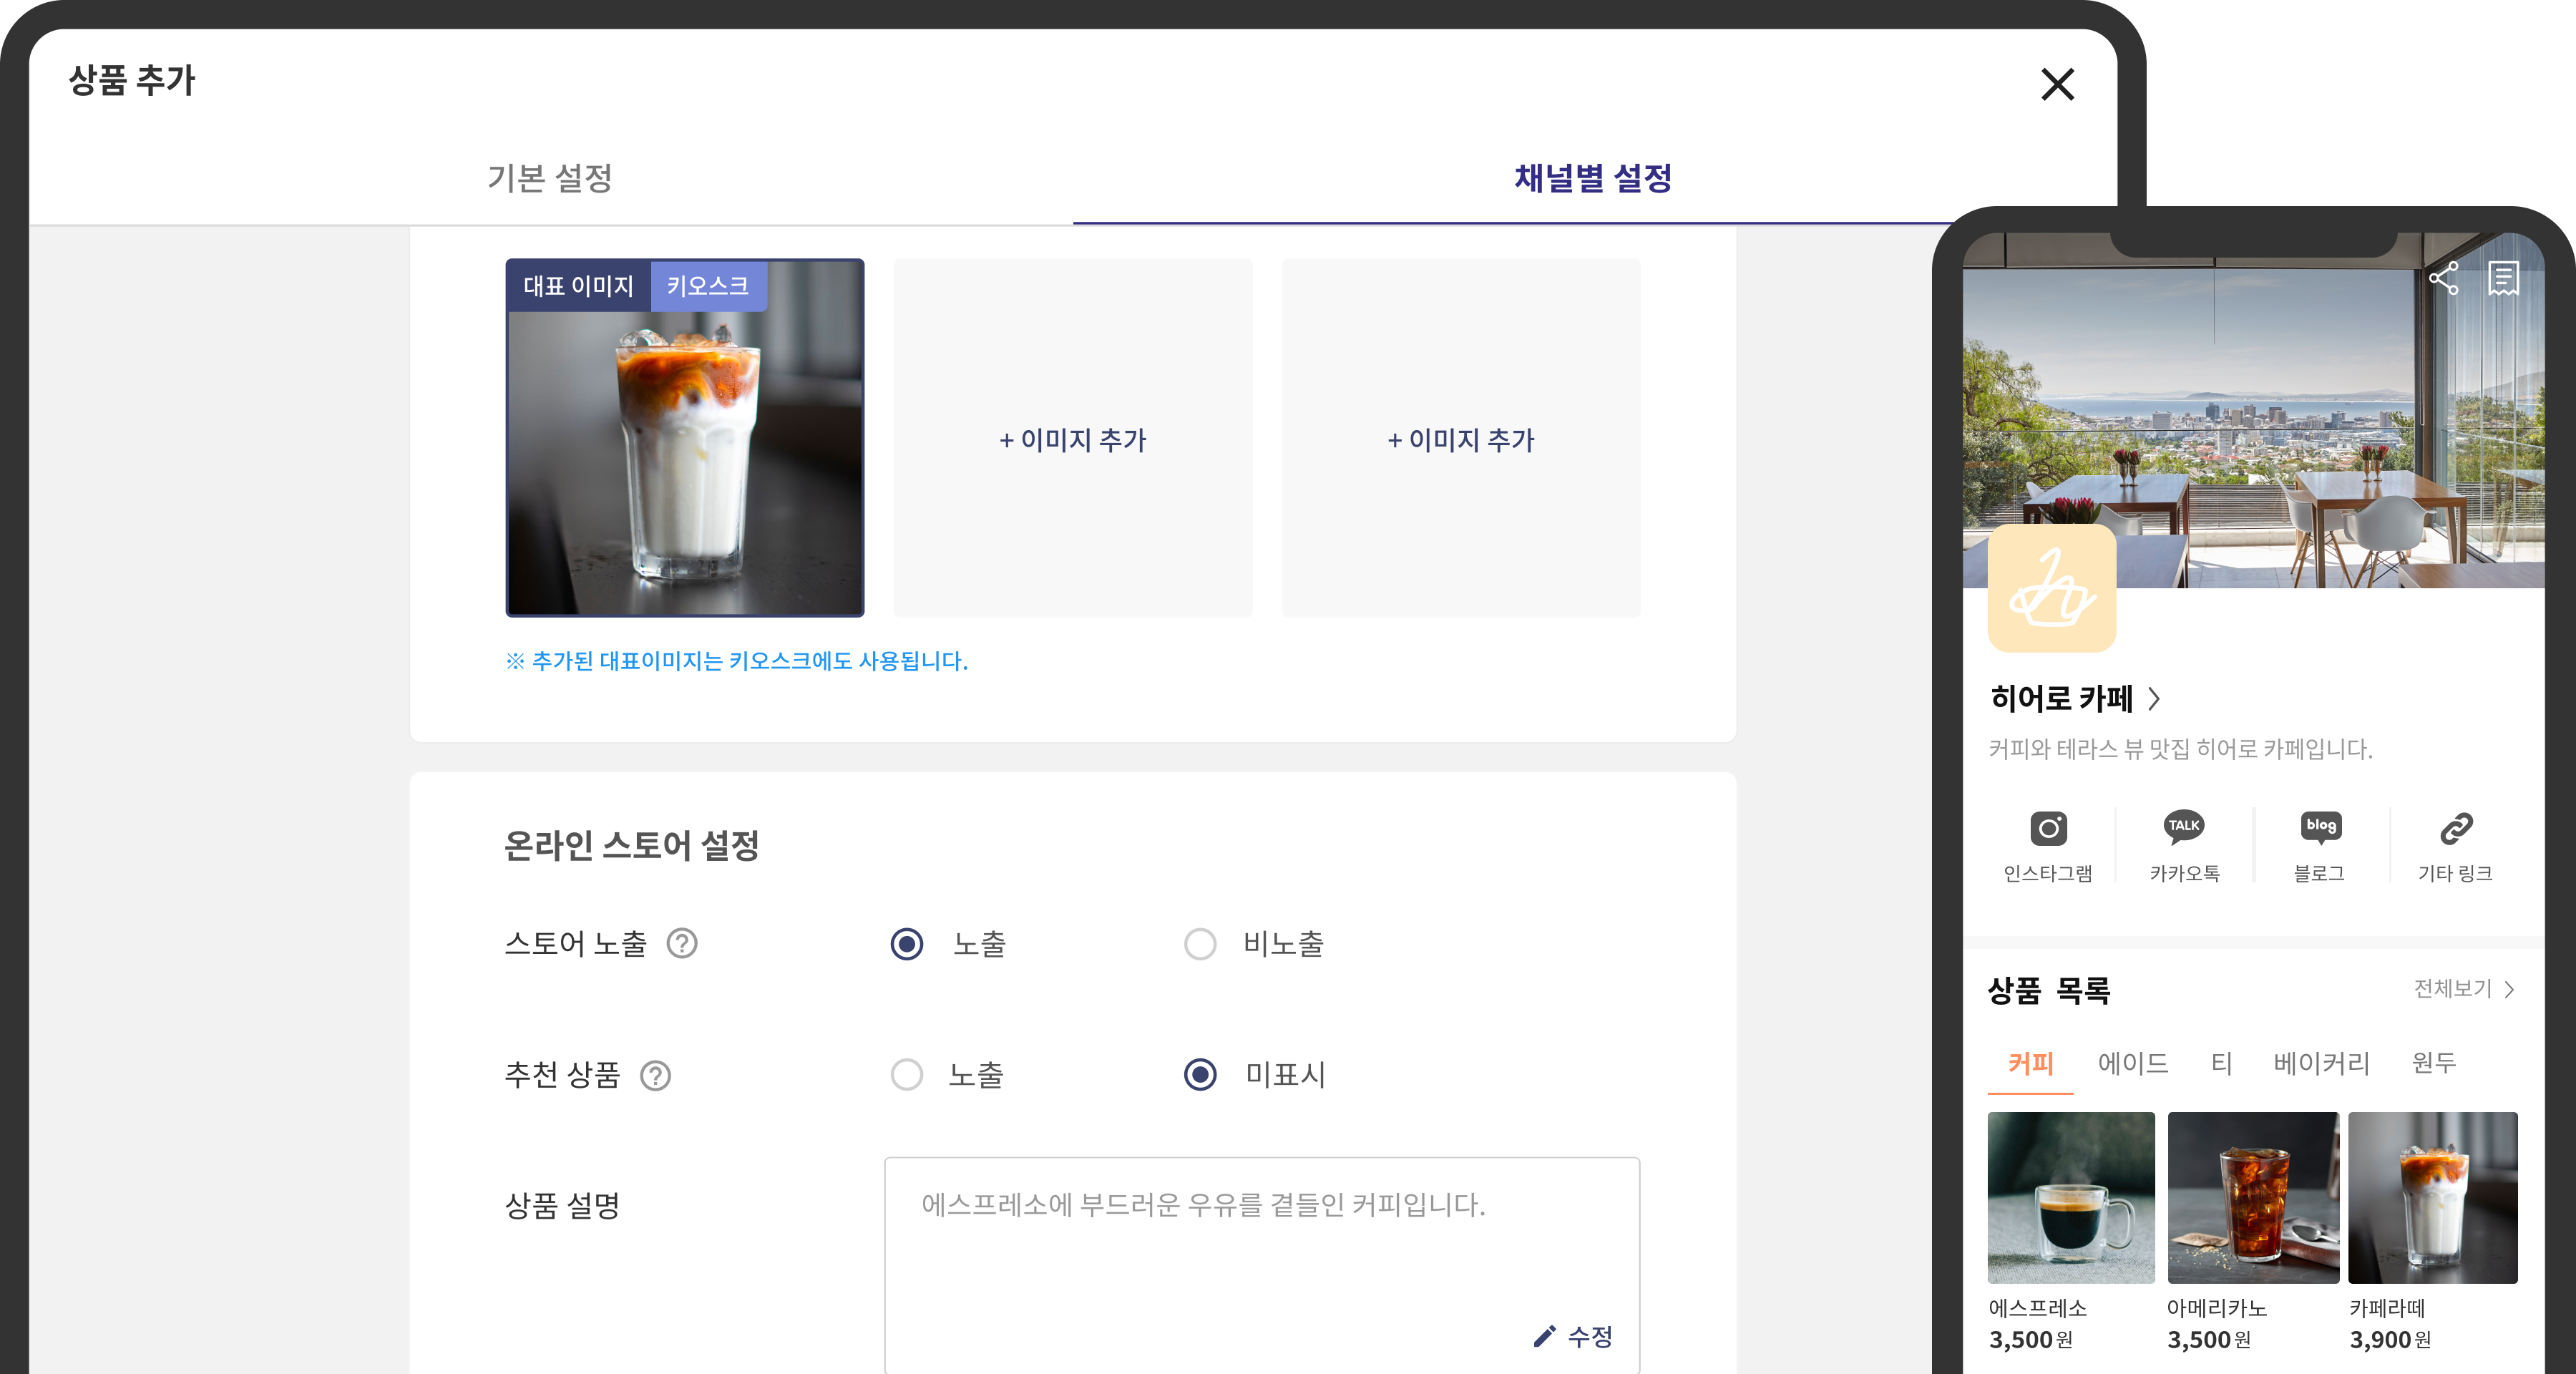The image size is (2576, 1374).
Task: Select 노출 for 스토어 노출
Action: [x=907, y=944]
